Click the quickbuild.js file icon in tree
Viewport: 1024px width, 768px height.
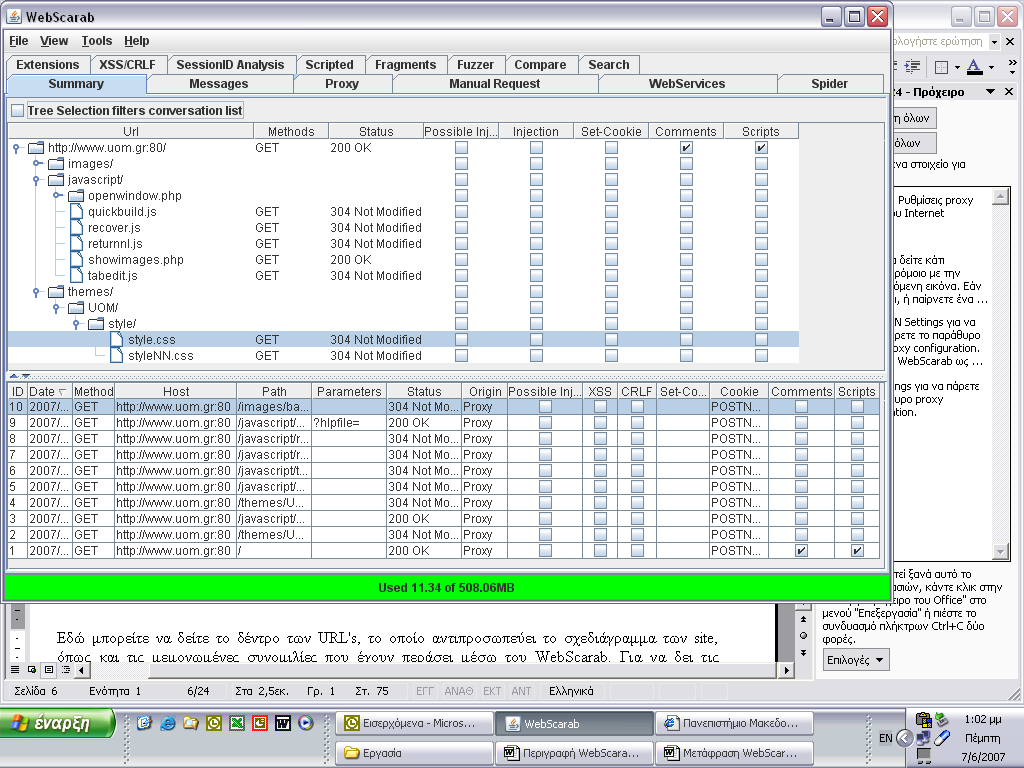[x=77, y=212]
